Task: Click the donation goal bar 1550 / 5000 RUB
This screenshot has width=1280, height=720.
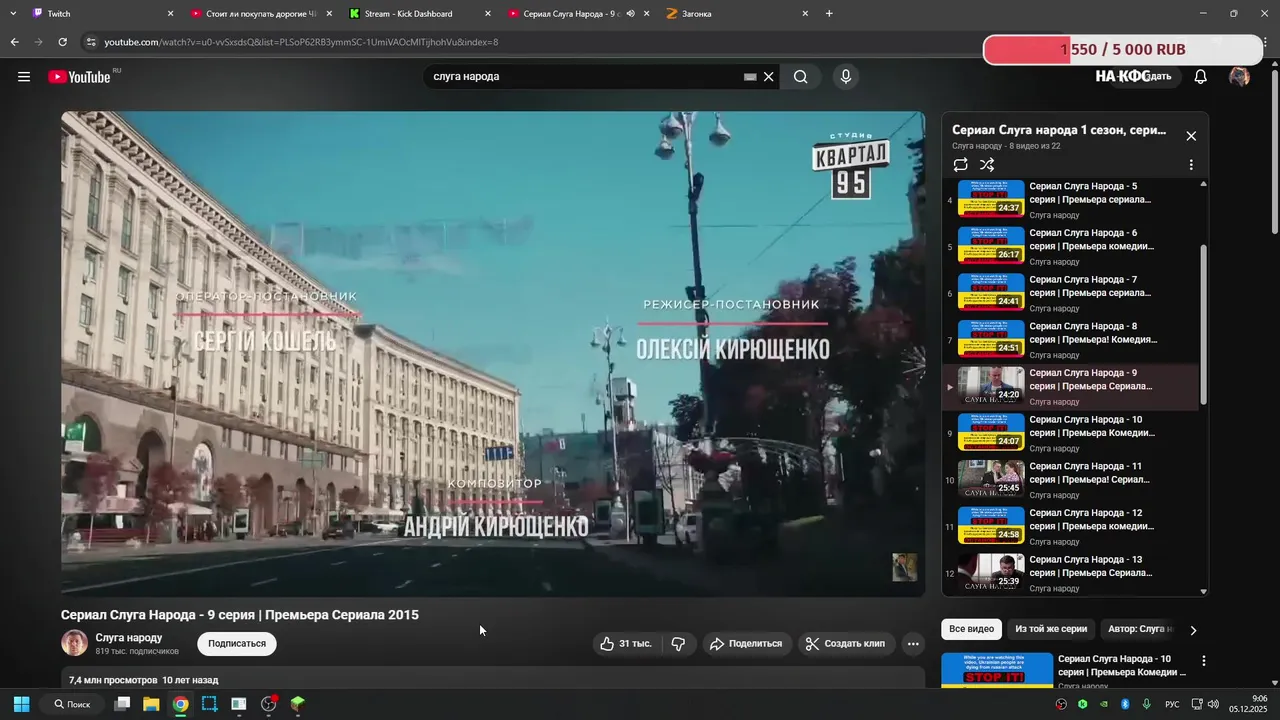Action: (1123, 49)
